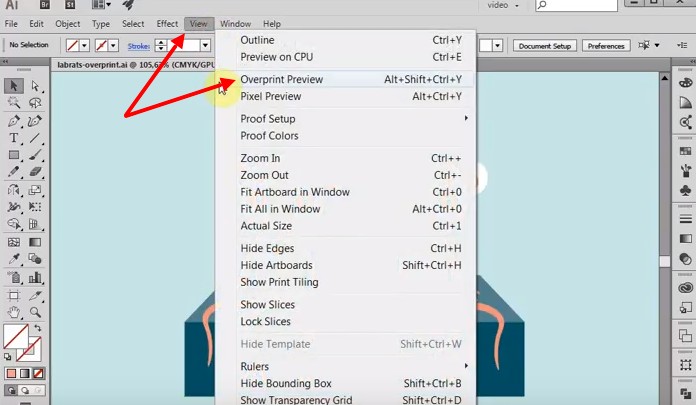Open the Window menu
The height and width of the screenshot is (405, 696).
[235, 23]
